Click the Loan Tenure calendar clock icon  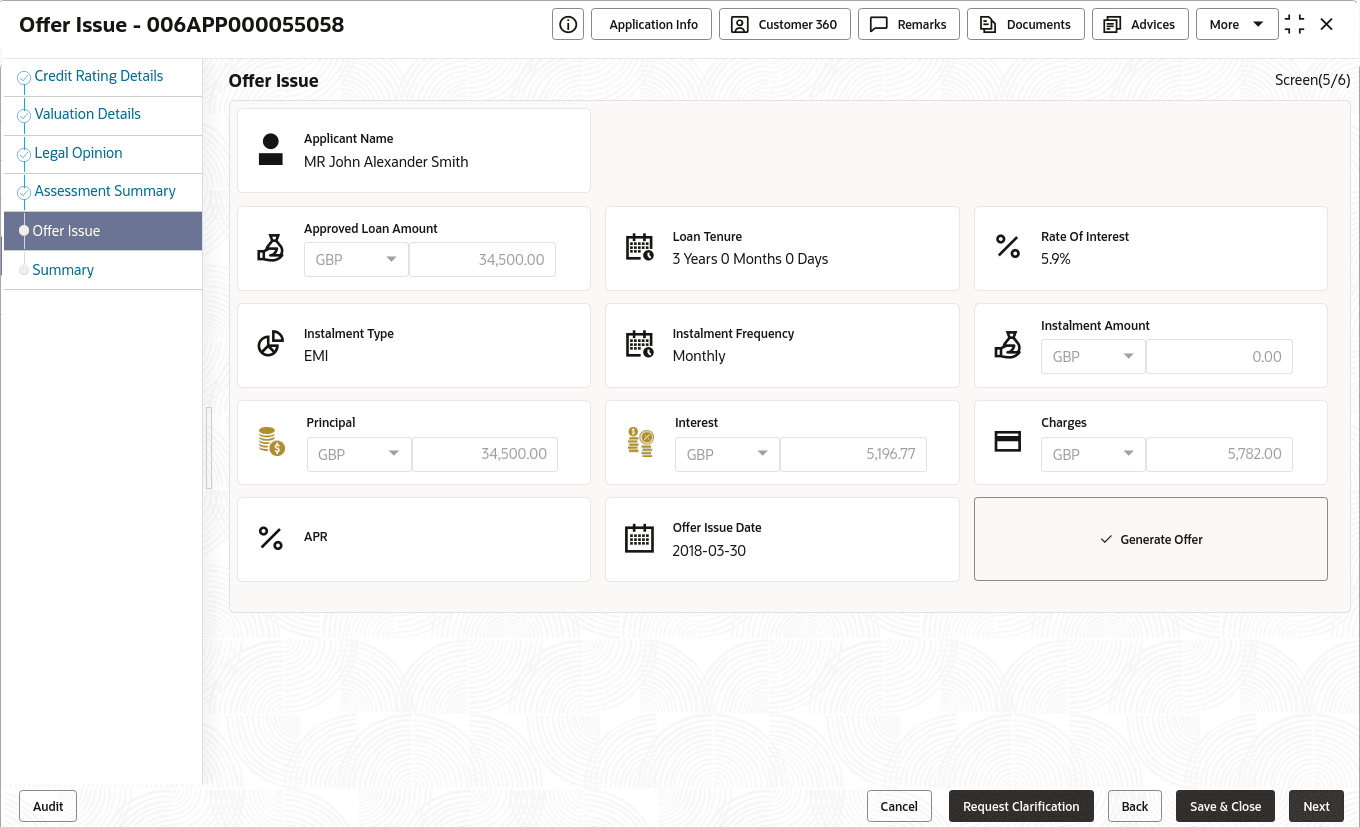(x=639, y=247)
